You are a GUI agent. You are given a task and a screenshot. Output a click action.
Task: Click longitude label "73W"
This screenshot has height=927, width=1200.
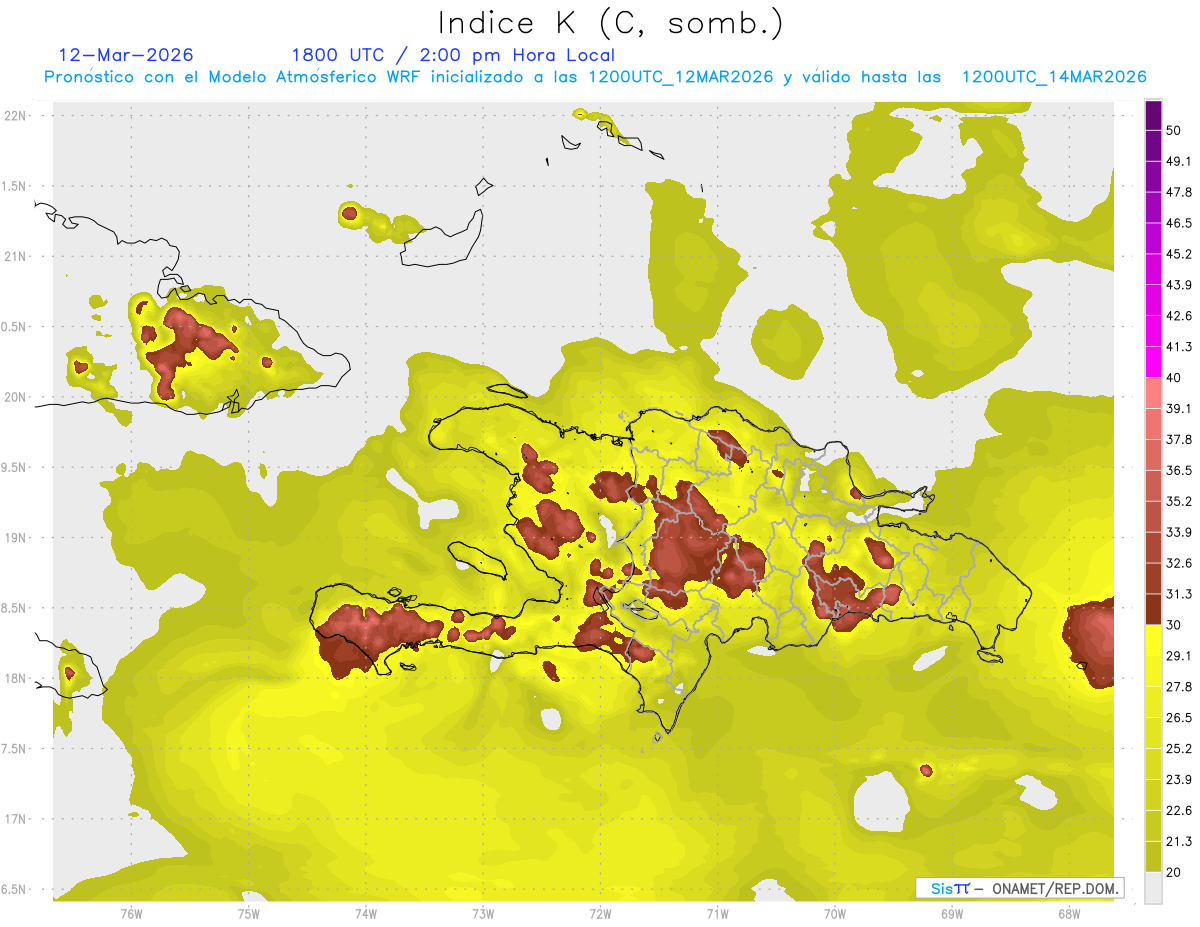point(483,914)
